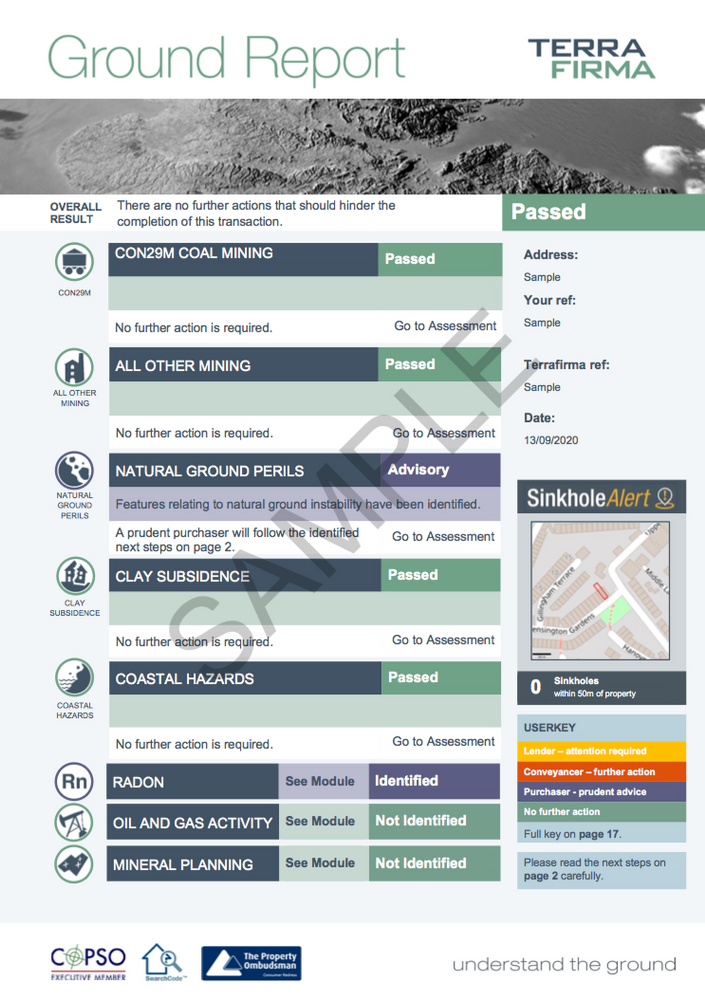Select the Natural Ground Perils icon
The image size is (705, 1000).
[x=74, y=471]
